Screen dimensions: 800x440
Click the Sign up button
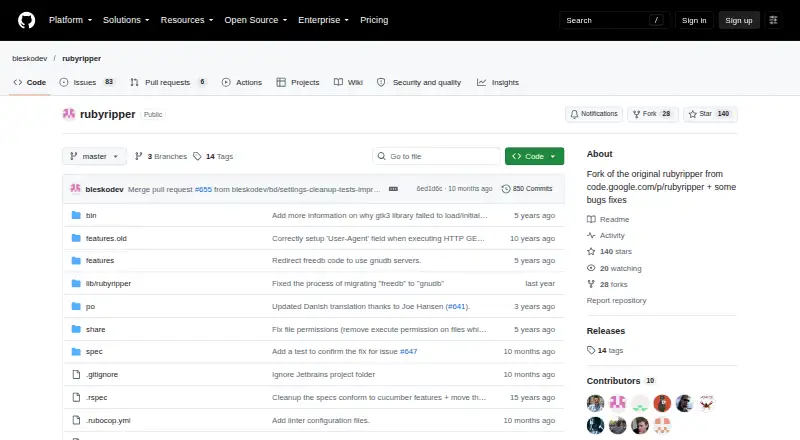click(739, 20)
